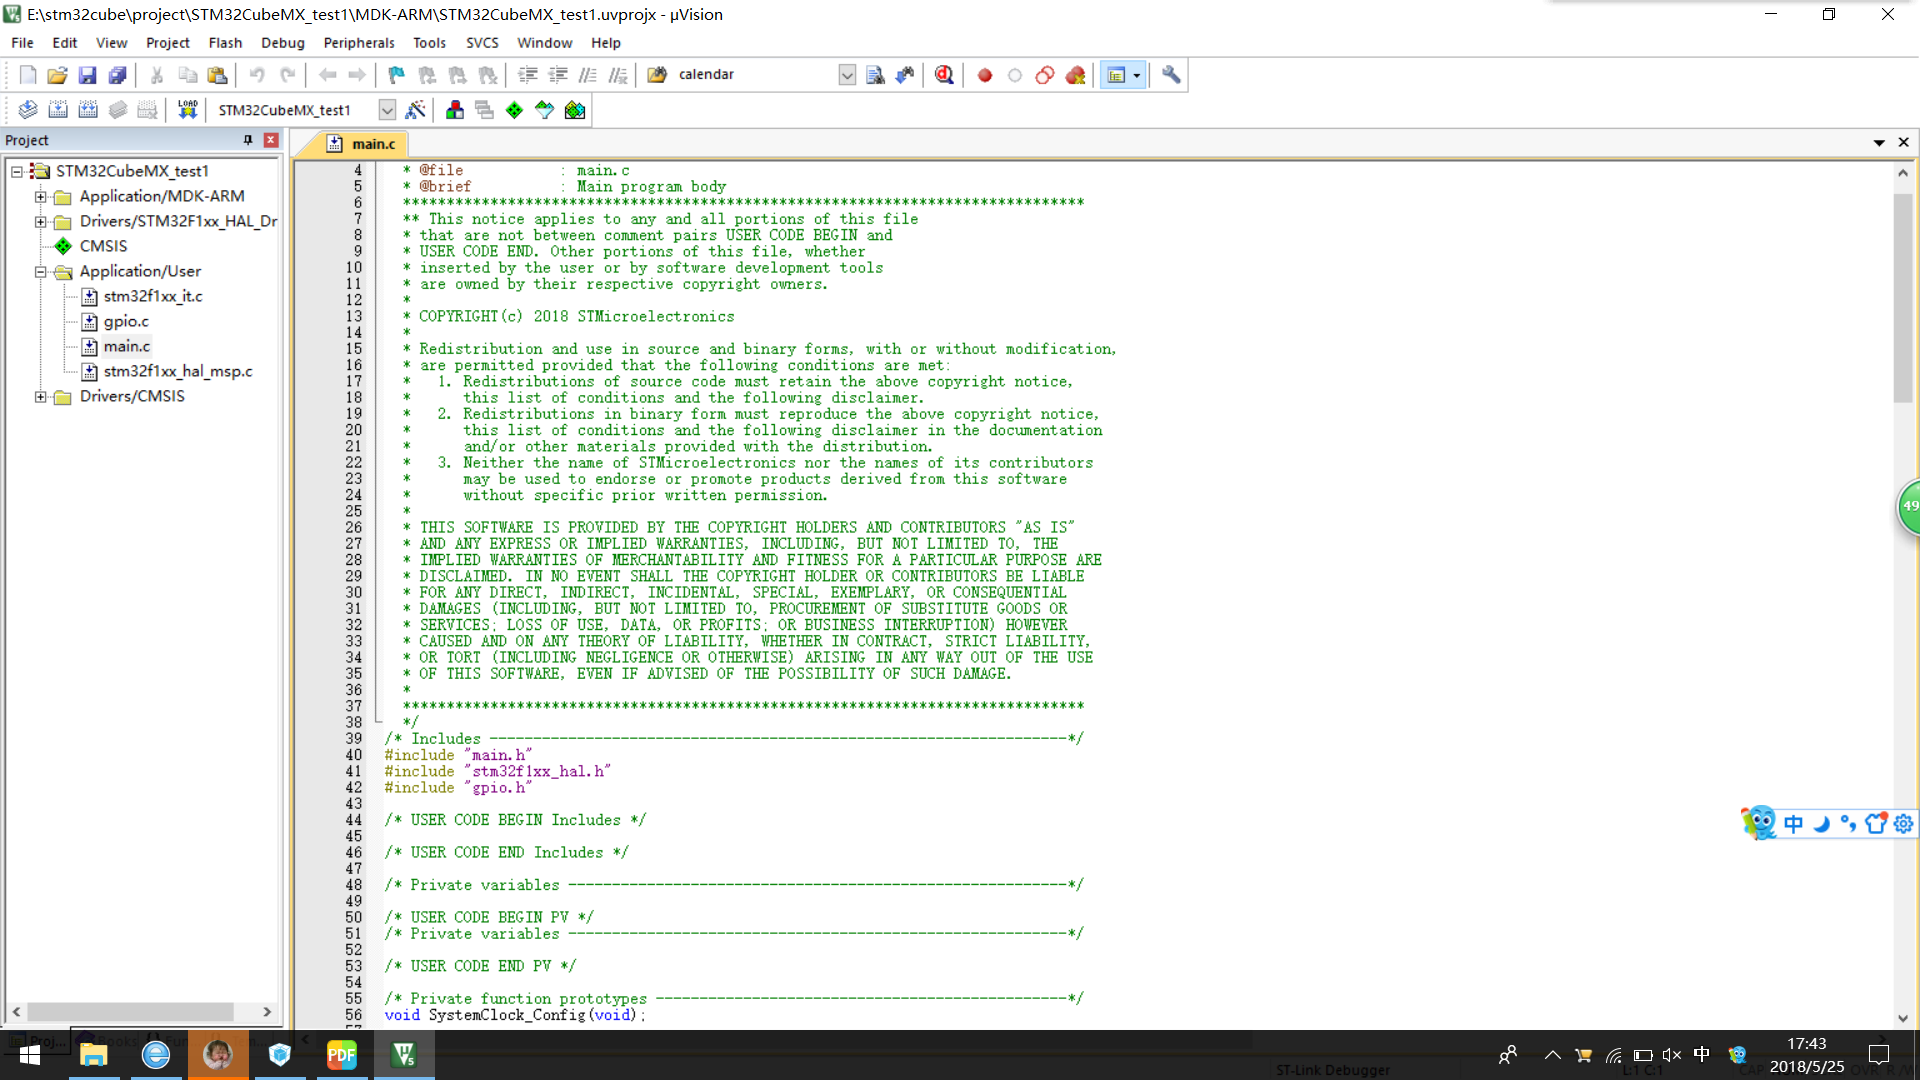Insert or remove bookmark with the flag icon
This screenshot has width=1920, height=1080.
pyautogui.click(x=397, y=75)
